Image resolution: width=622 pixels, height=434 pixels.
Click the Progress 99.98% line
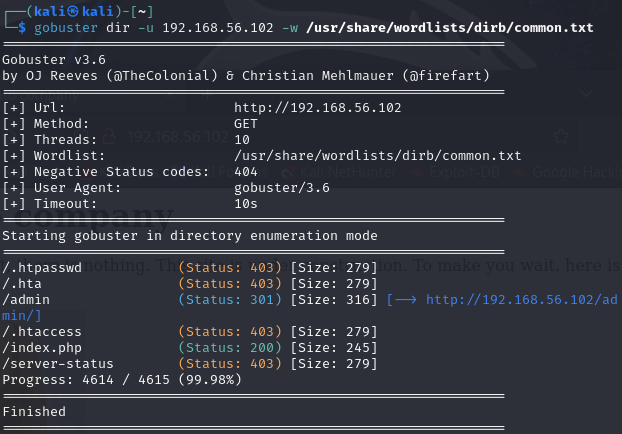122,380
